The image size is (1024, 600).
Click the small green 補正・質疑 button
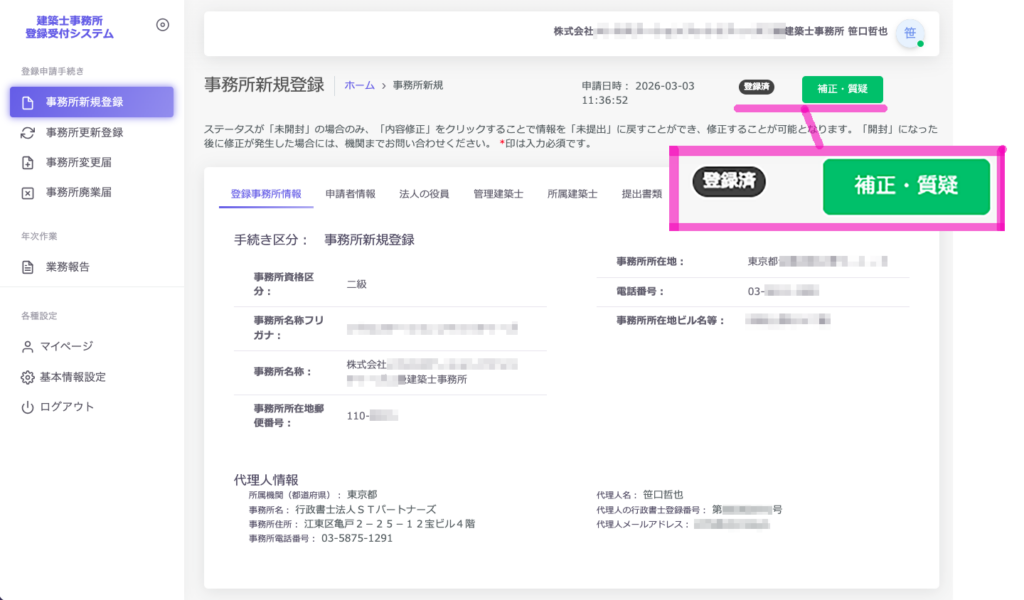(842, 89)
